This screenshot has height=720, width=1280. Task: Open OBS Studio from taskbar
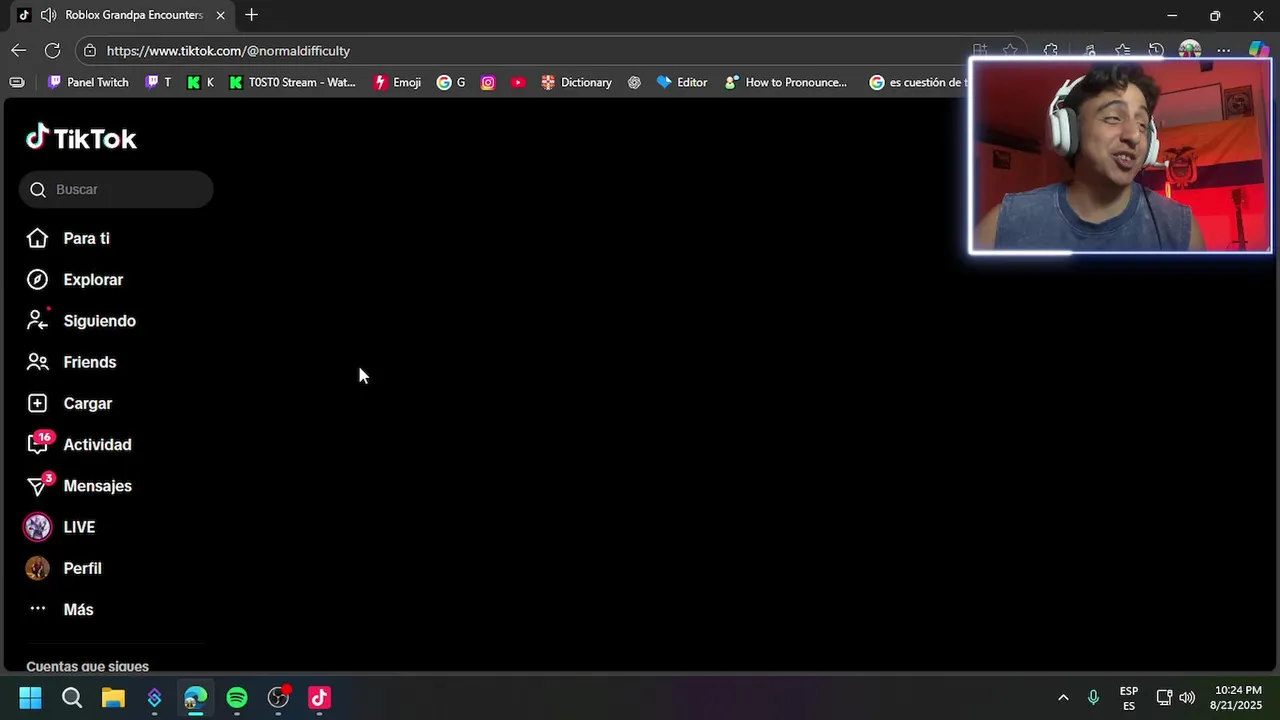[278, 698]
